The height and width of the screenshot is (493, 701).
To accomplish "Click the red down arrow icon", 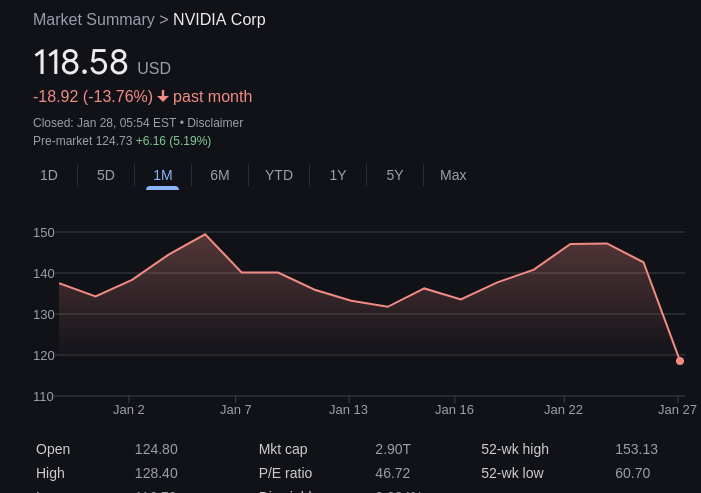I will [x=163, y=96].
